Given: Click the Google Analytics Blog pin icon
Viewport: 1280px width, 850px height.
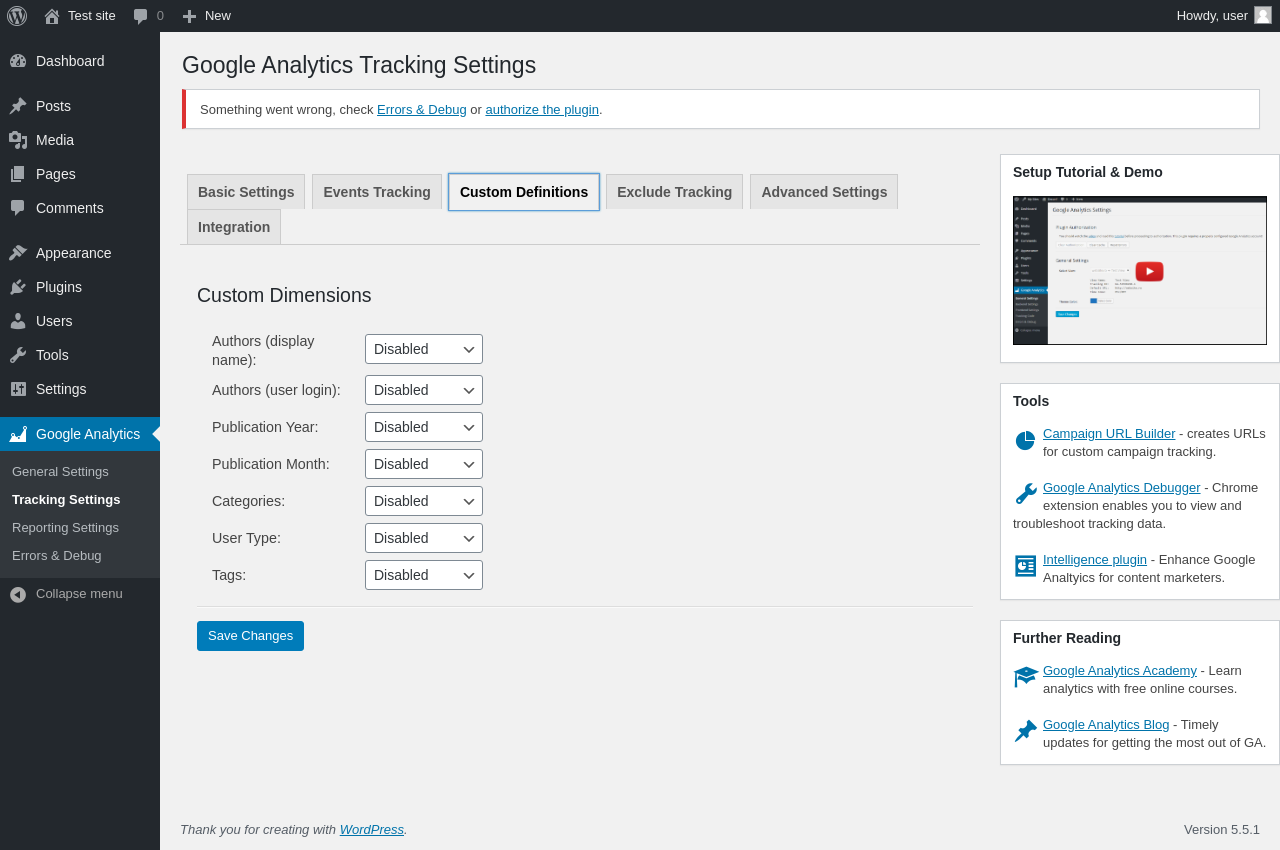Looking at the screenshot, I should [x=1025, y=731].
